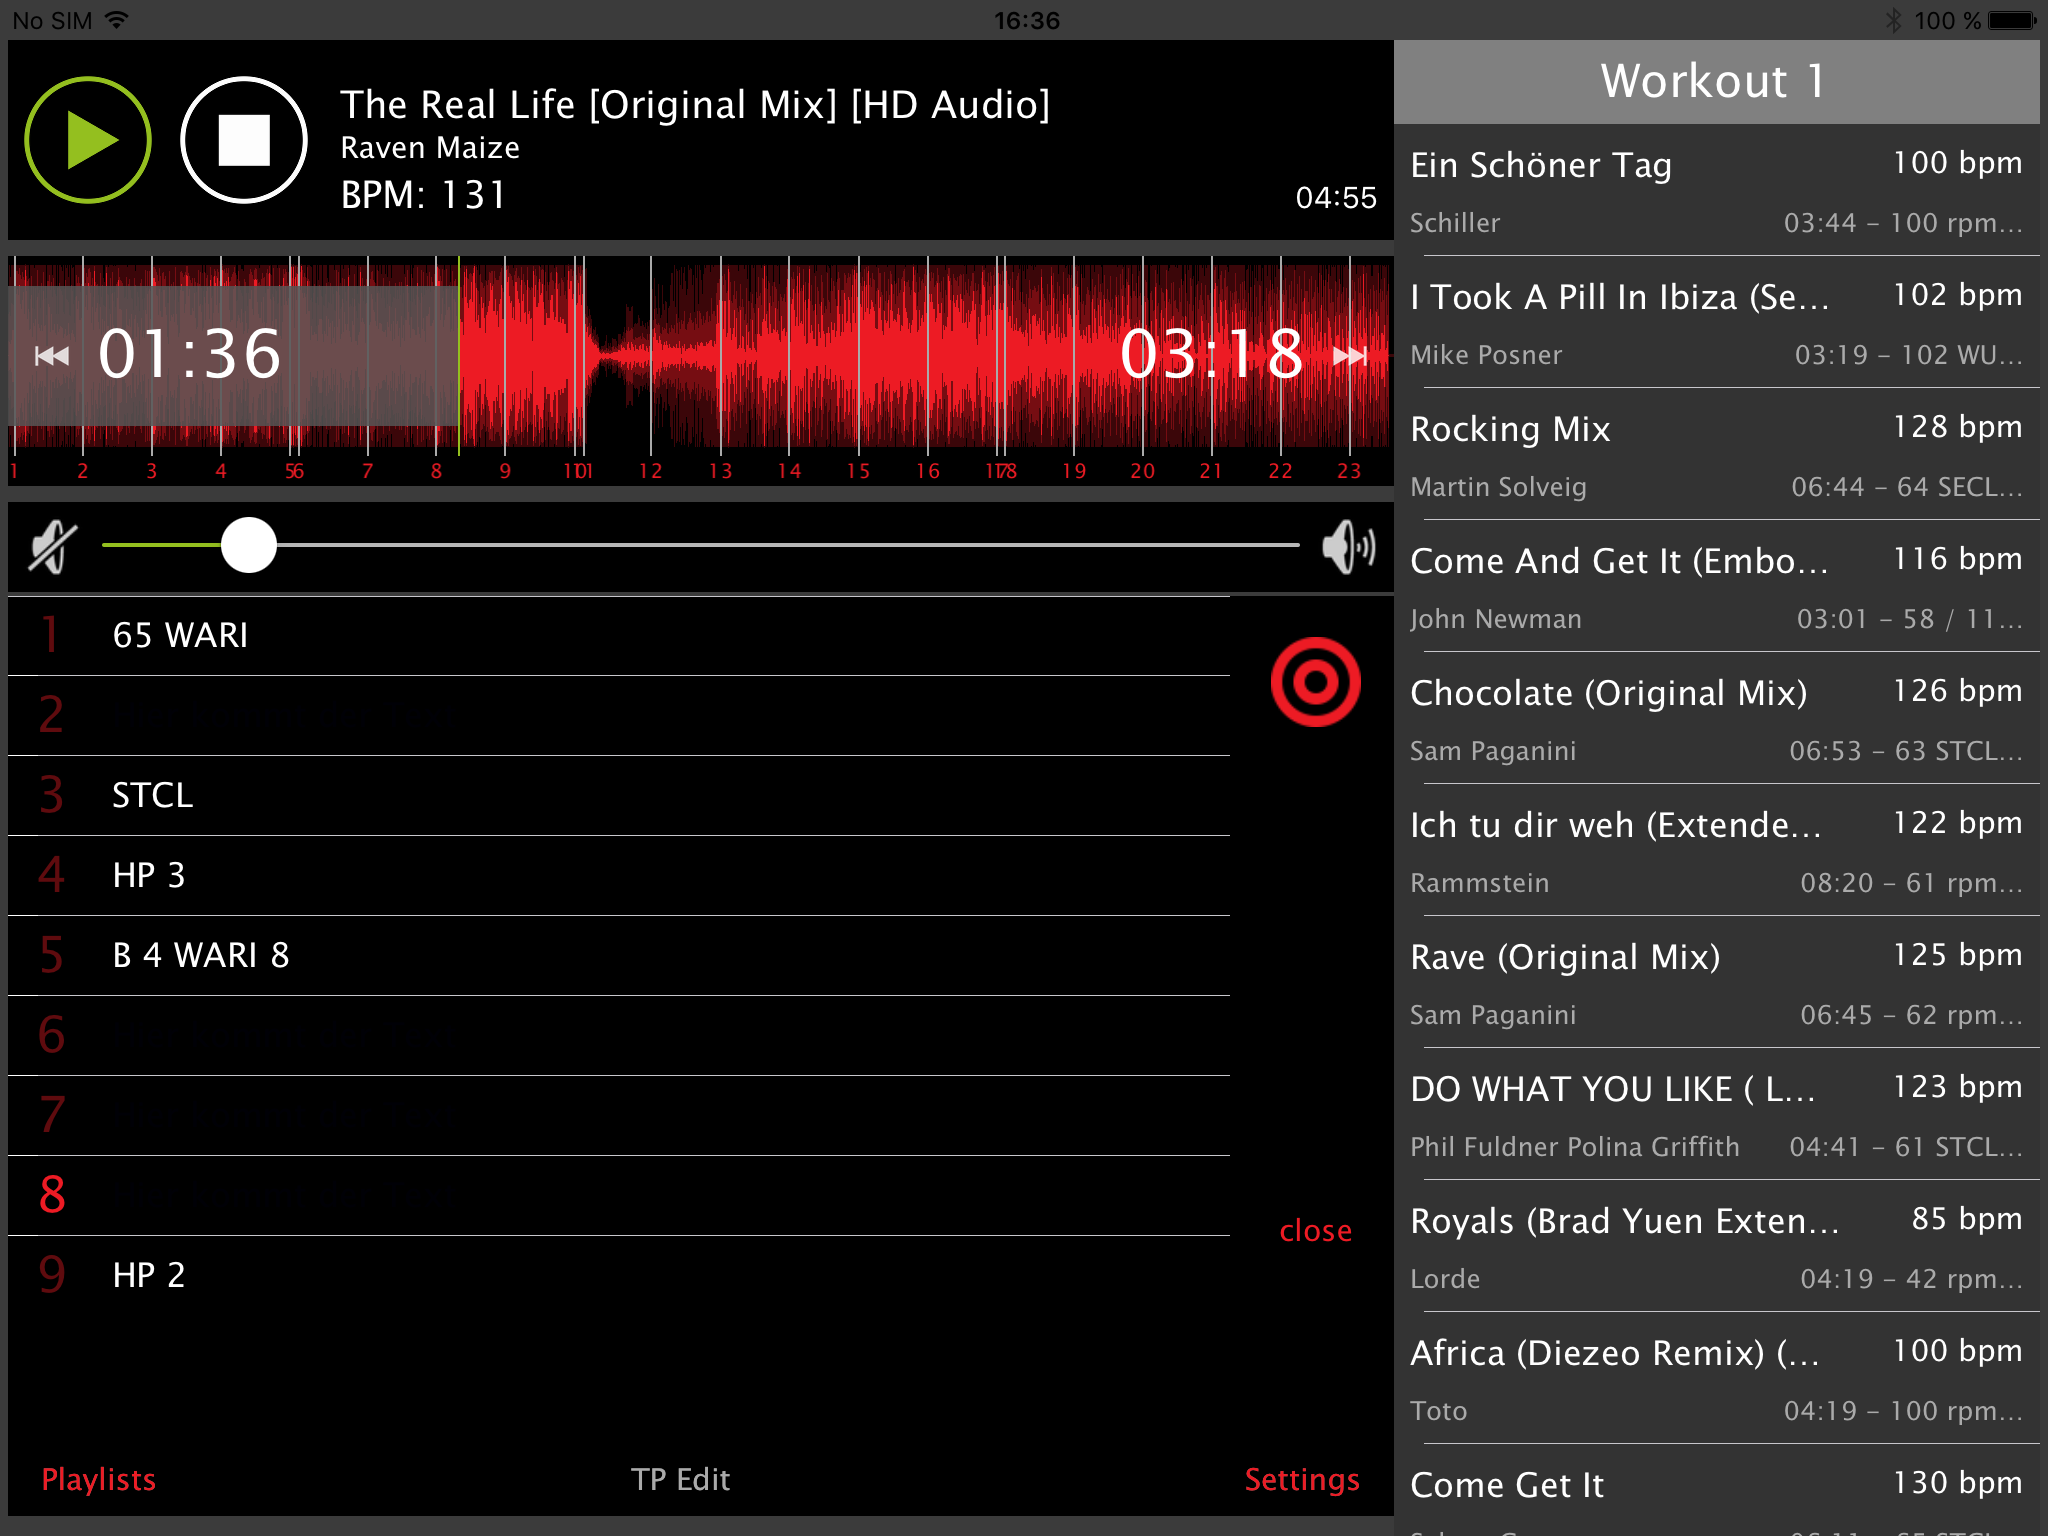Tap the red target record icon

[x=1315, y=682]
